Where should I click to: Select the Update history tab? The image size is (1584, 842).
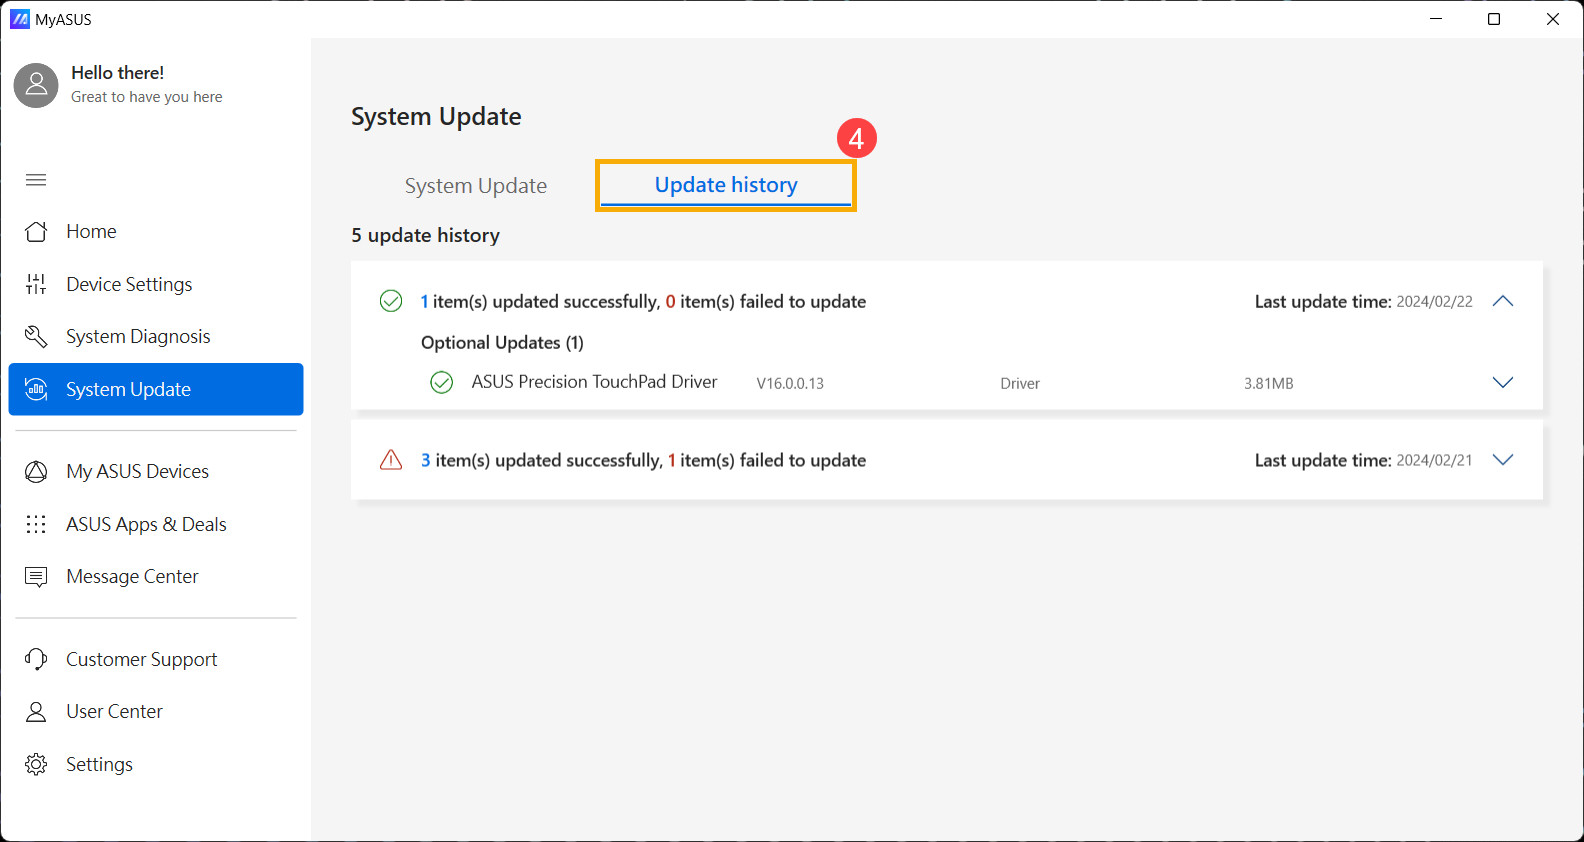click(x=726, y=185)
